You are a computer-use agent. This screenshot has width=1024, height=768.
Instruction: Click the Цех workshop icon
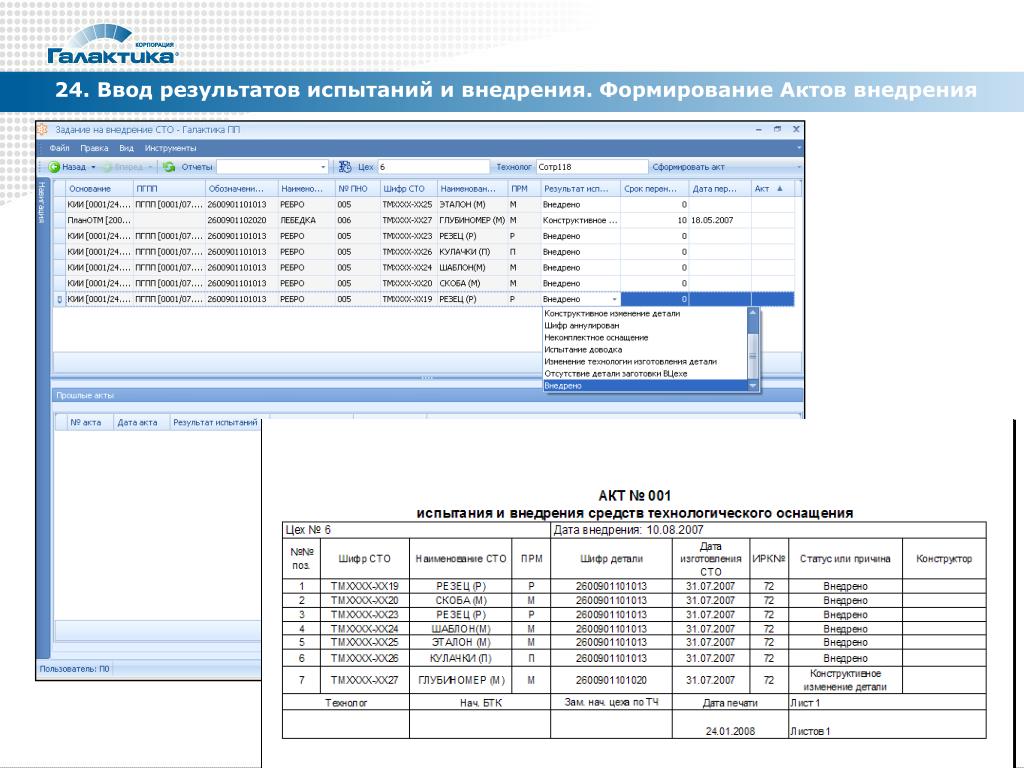[x=345, y=167]
